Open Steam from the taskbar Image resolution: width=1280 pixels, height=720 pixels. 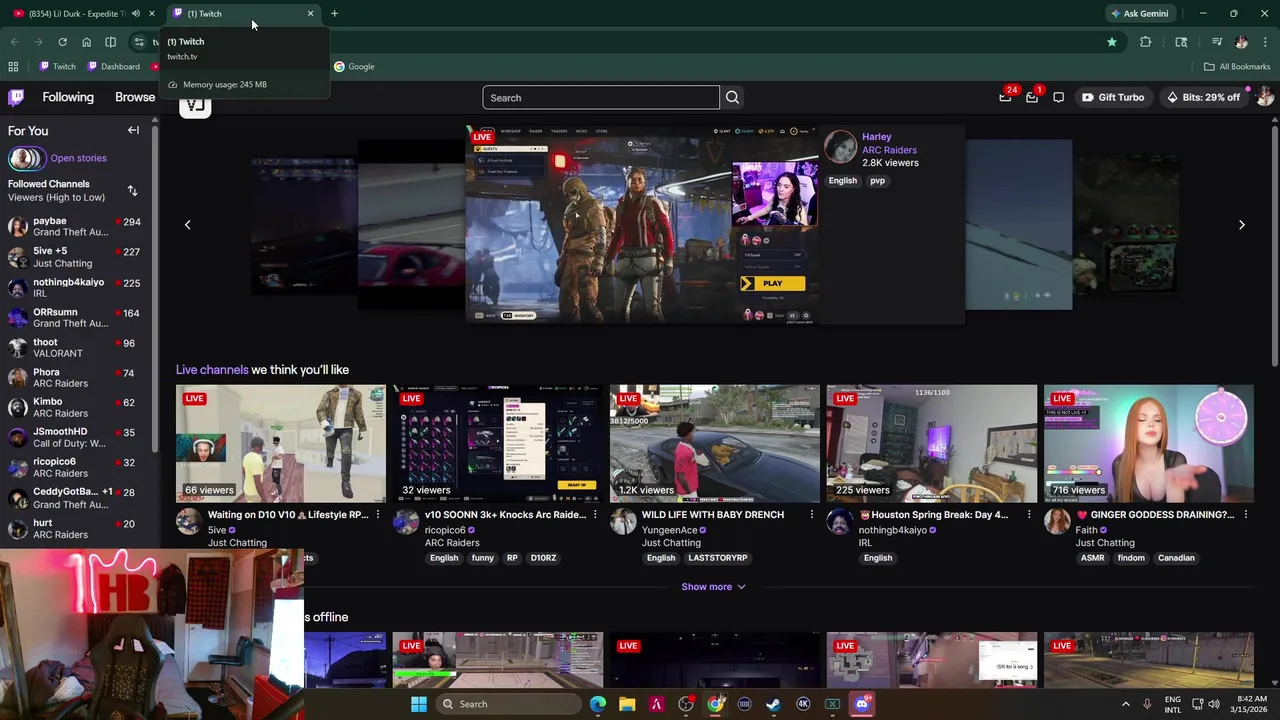pyautogui.click(x=773, y=704)
